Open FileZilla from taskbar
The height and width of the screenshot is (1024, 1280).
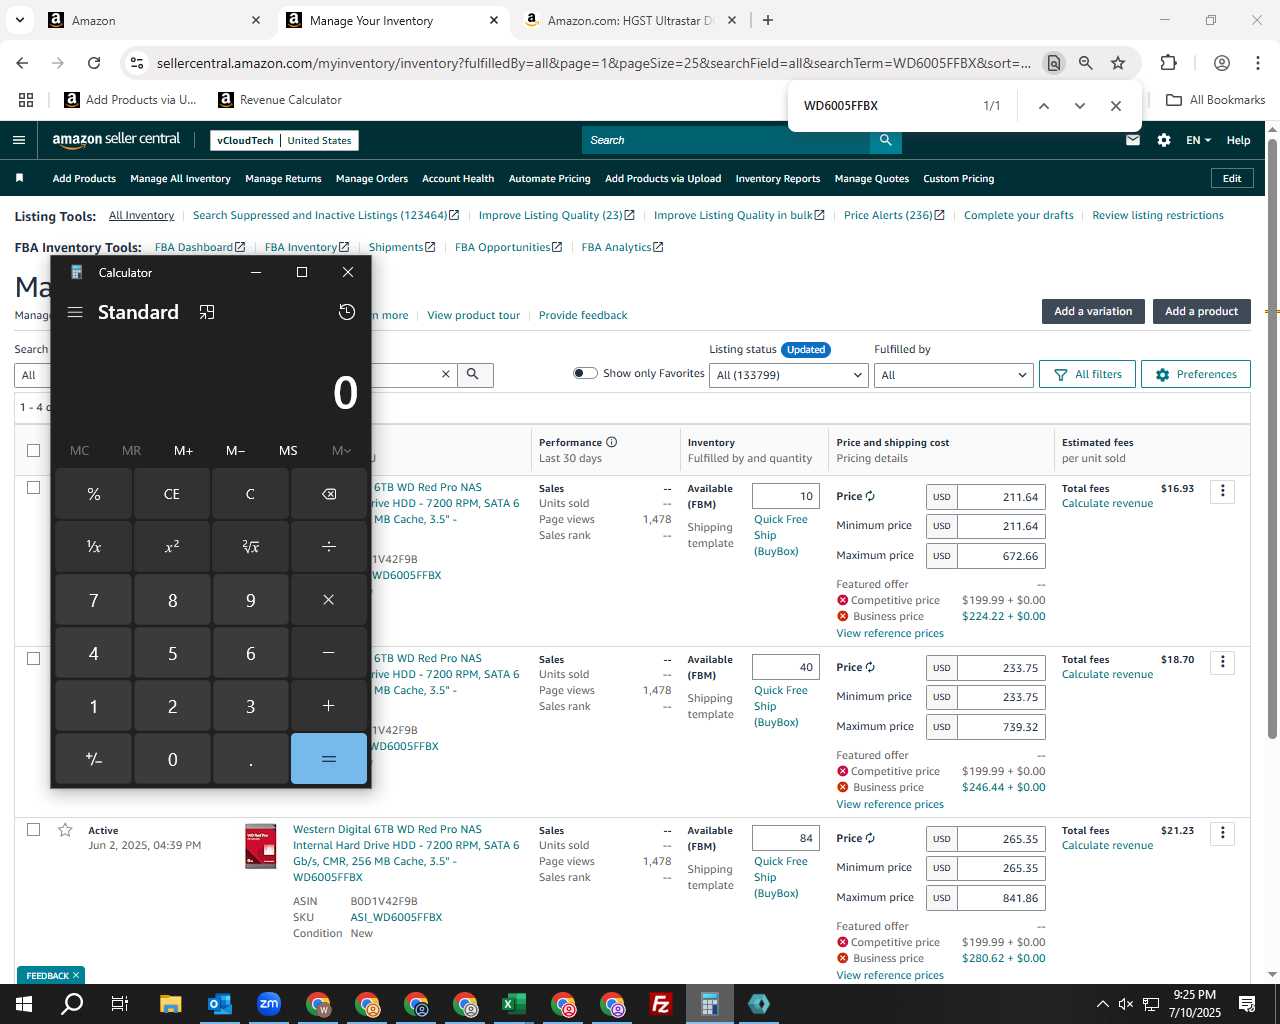tap(660, 1004)
